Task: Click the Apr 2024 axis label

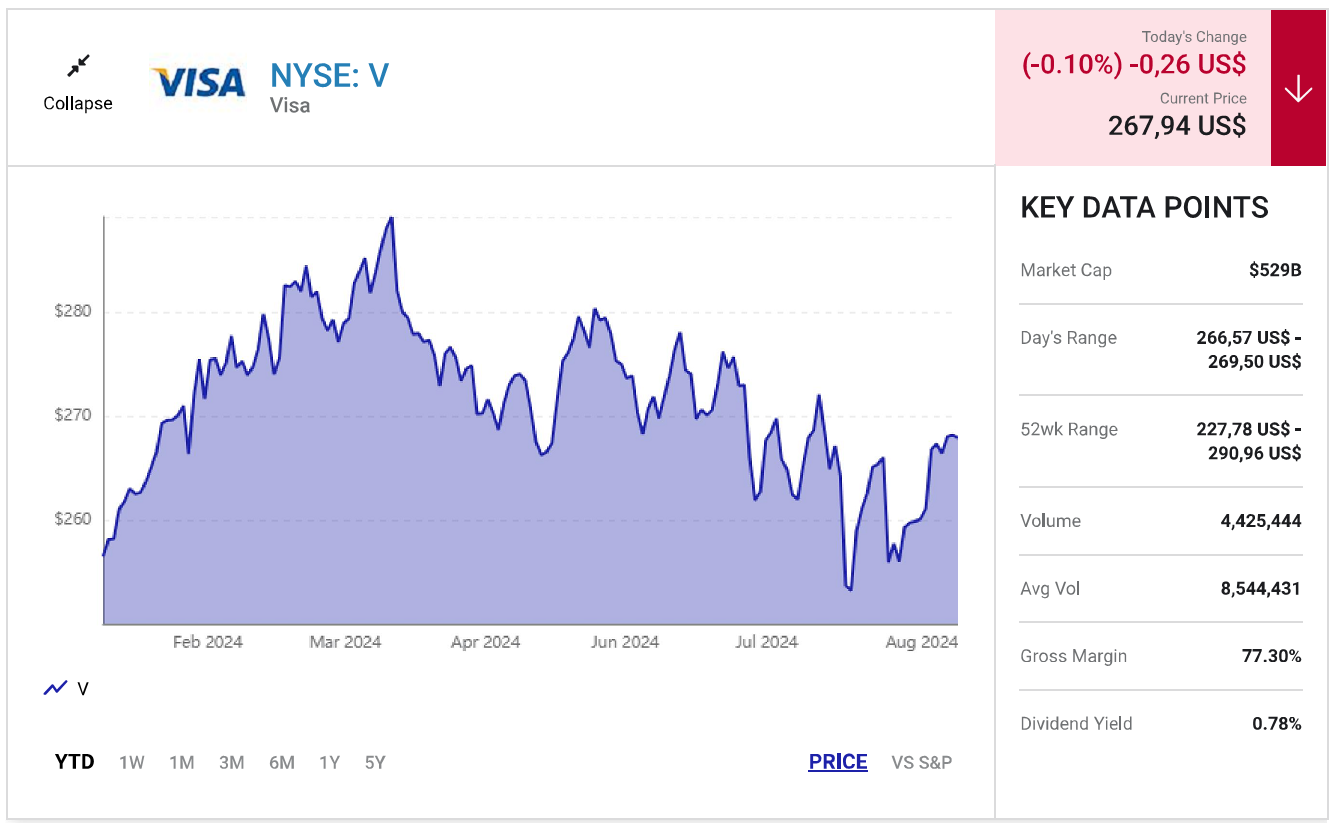Action: coord(486,642)
